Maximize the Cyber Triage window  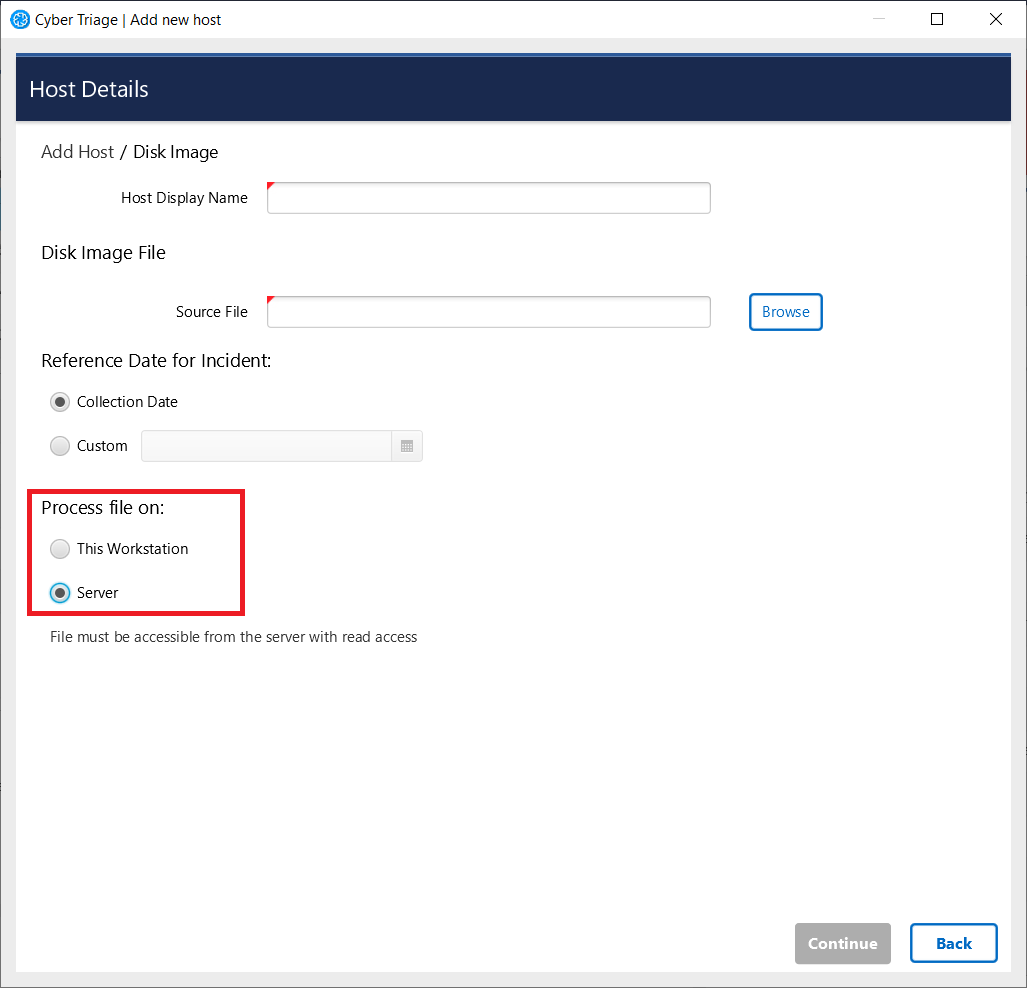pyautogui.click(x=936, y=18)
